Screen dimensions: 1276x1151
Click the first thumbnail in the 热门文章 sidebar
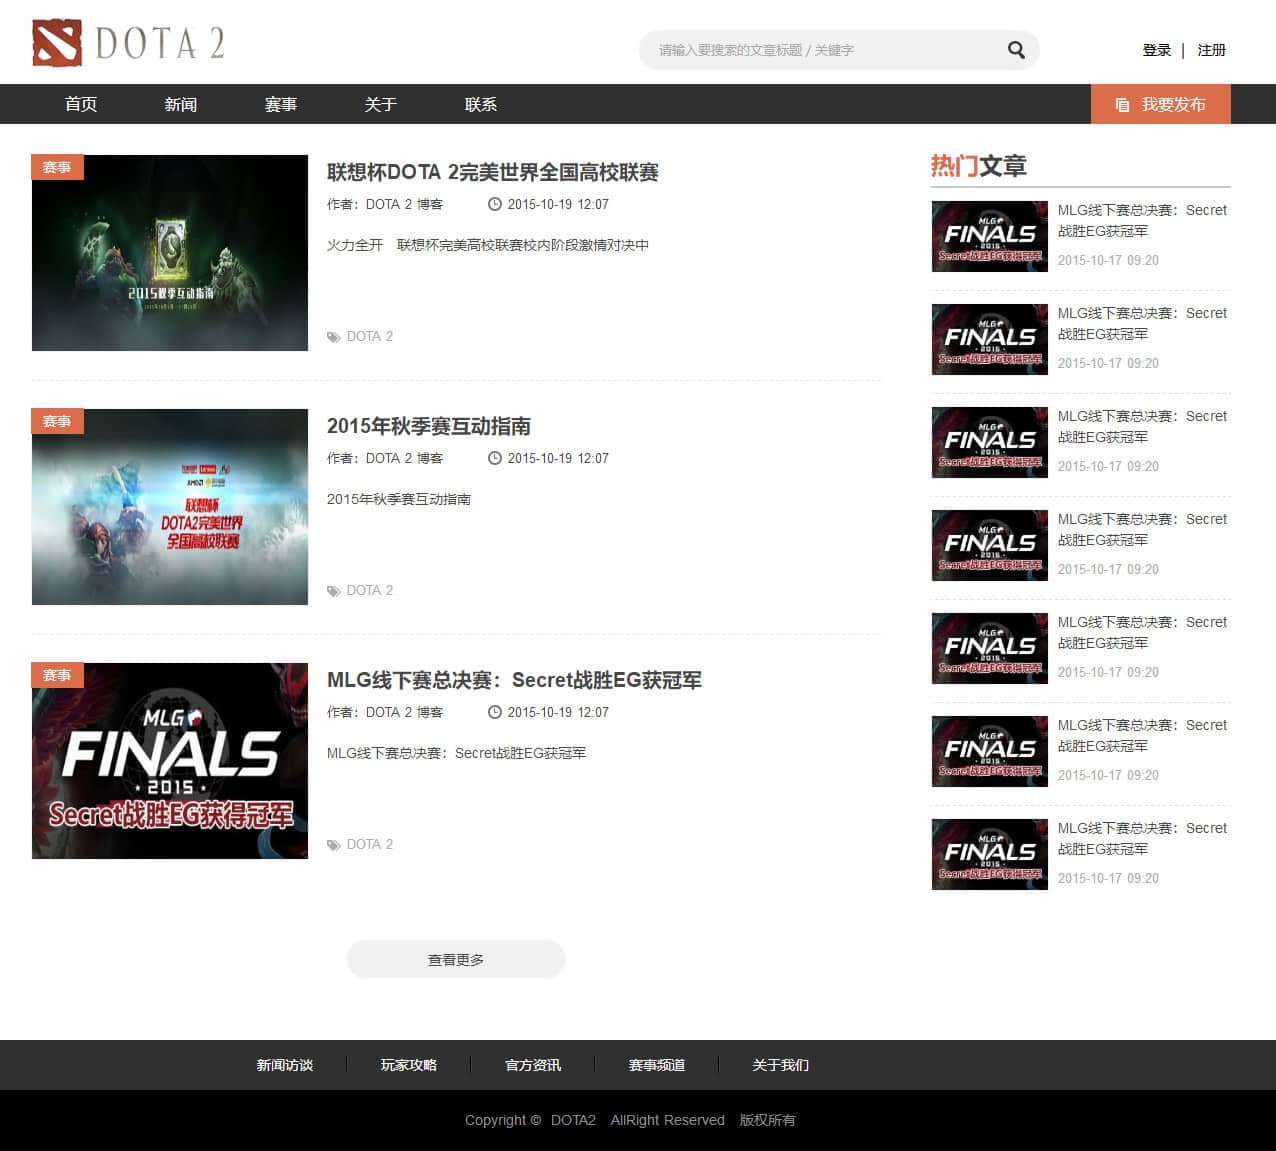click(x=989, y=236)
